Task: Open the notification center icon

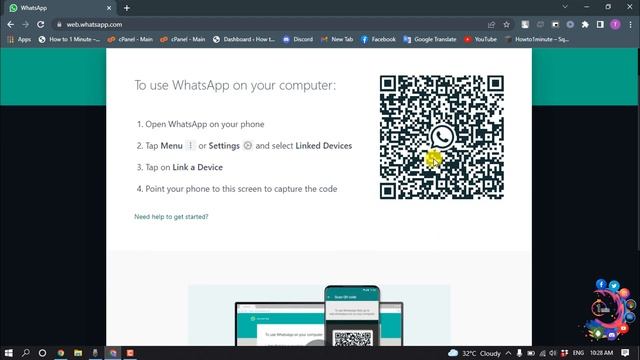Action: (625, 353)
